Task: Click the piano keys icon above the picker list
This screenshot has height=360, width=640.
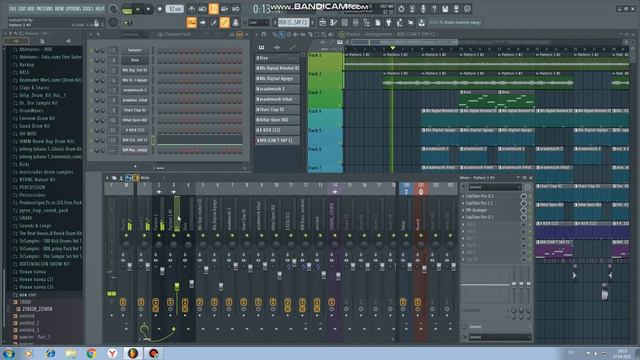Action: pos(261,48)
